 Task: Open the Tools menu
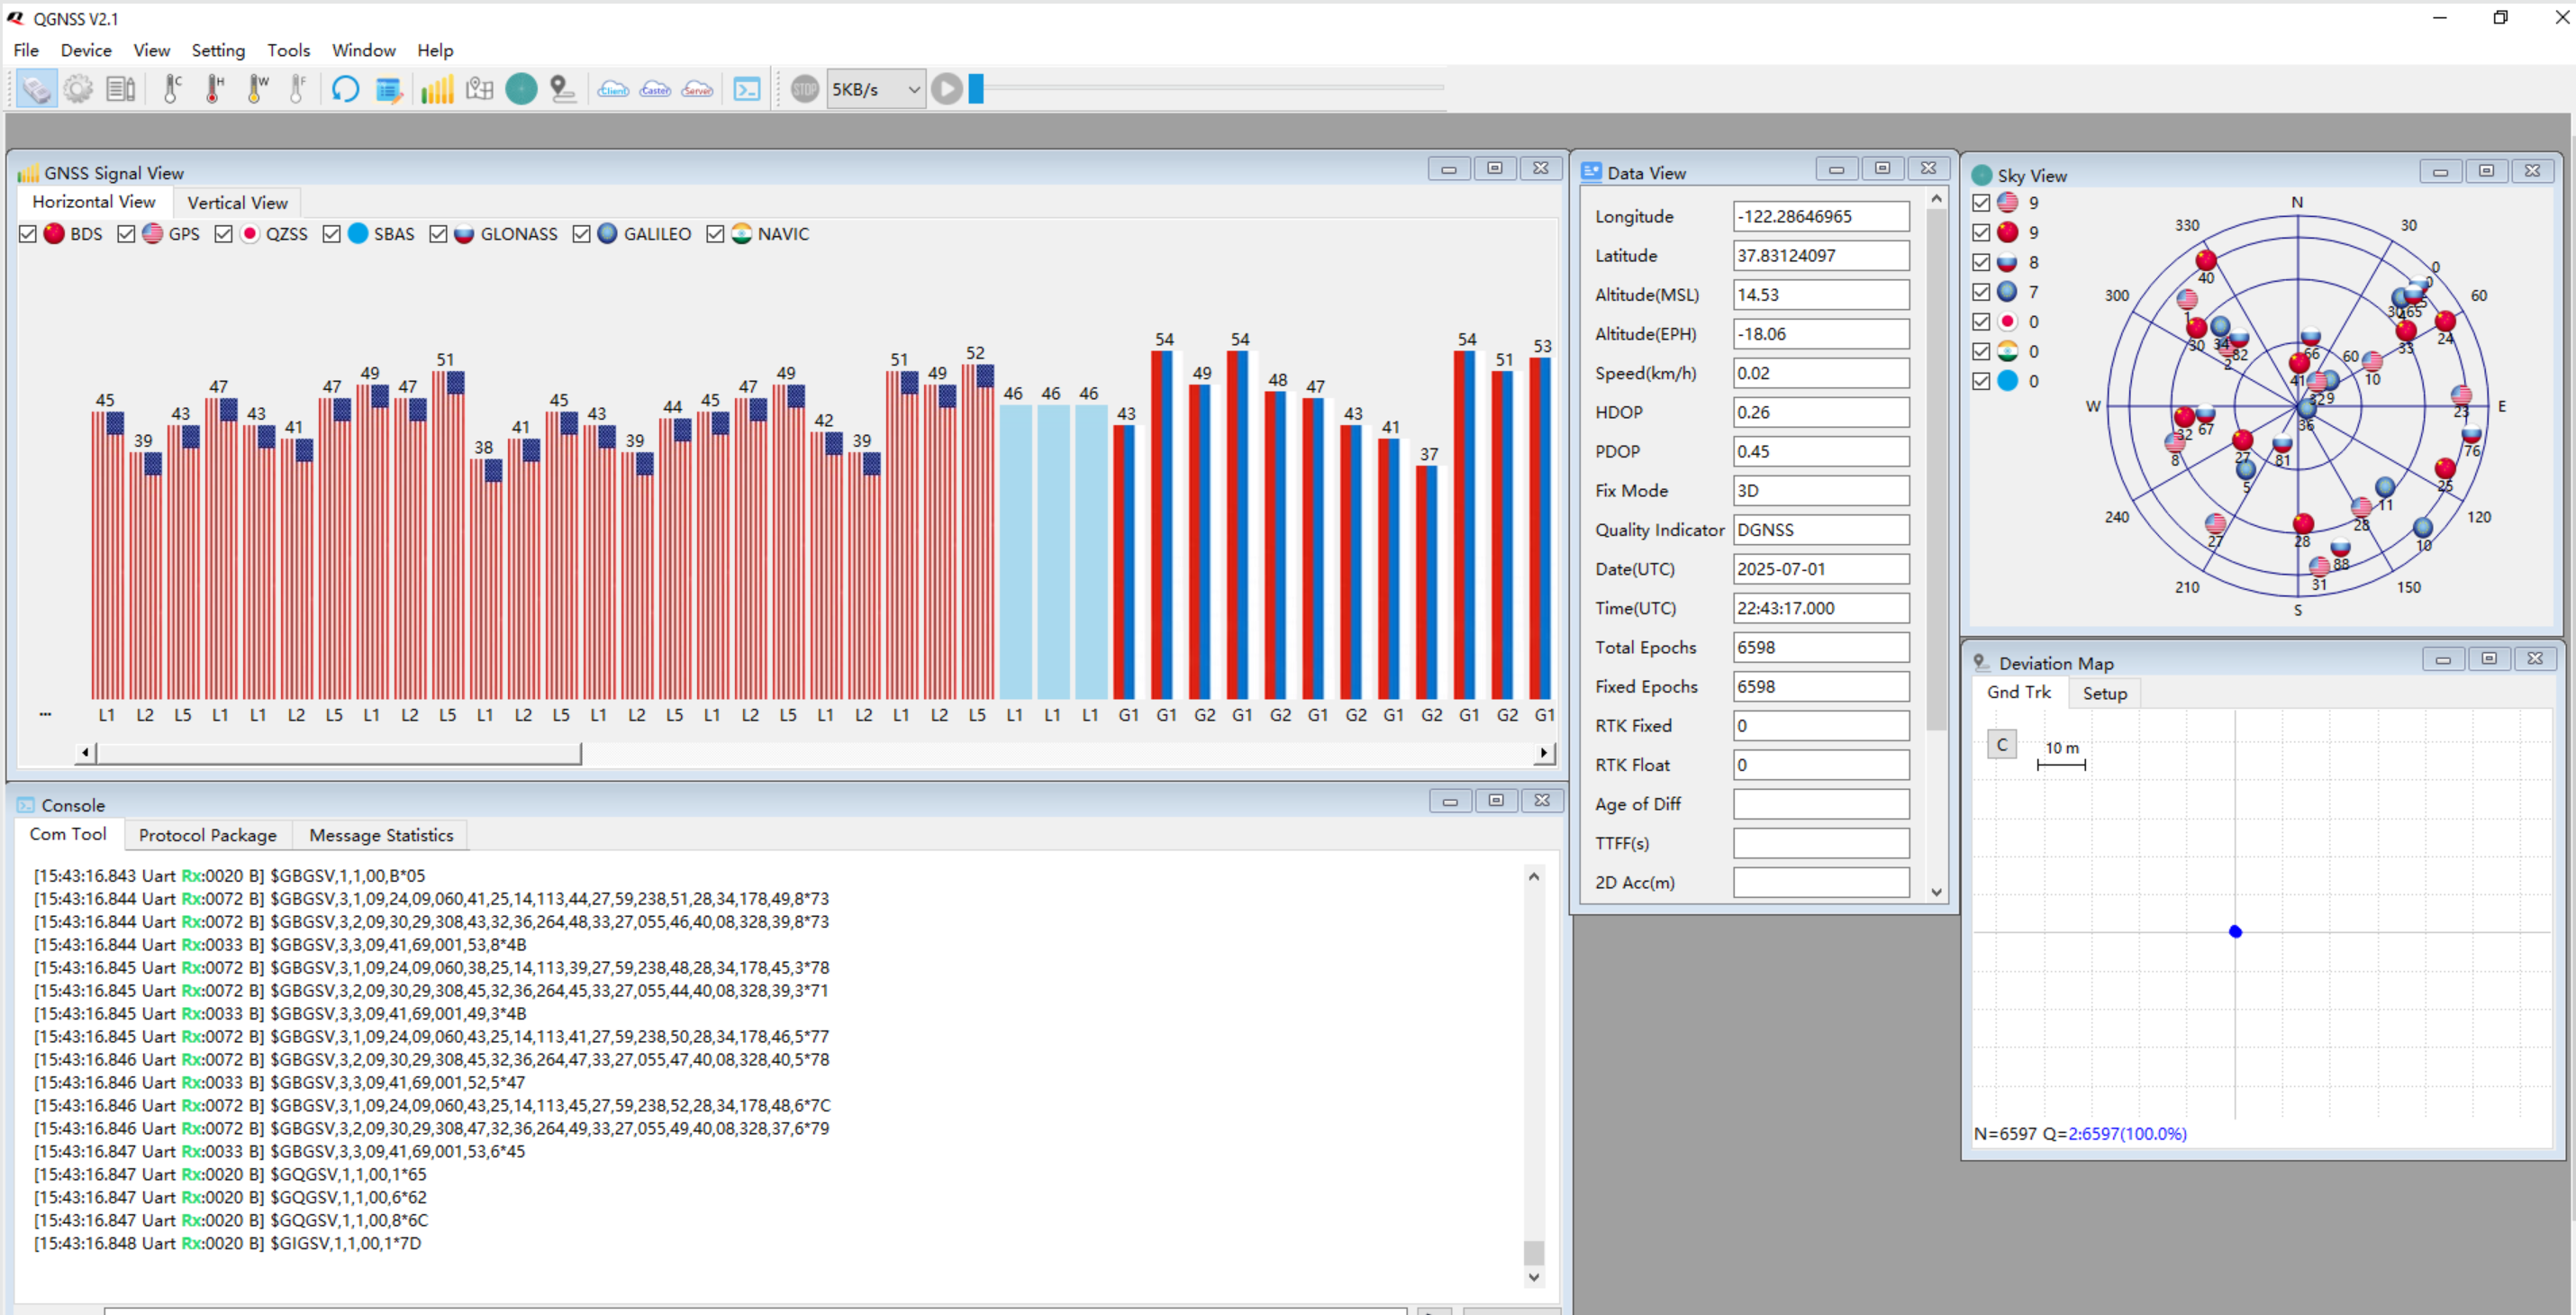288,50
